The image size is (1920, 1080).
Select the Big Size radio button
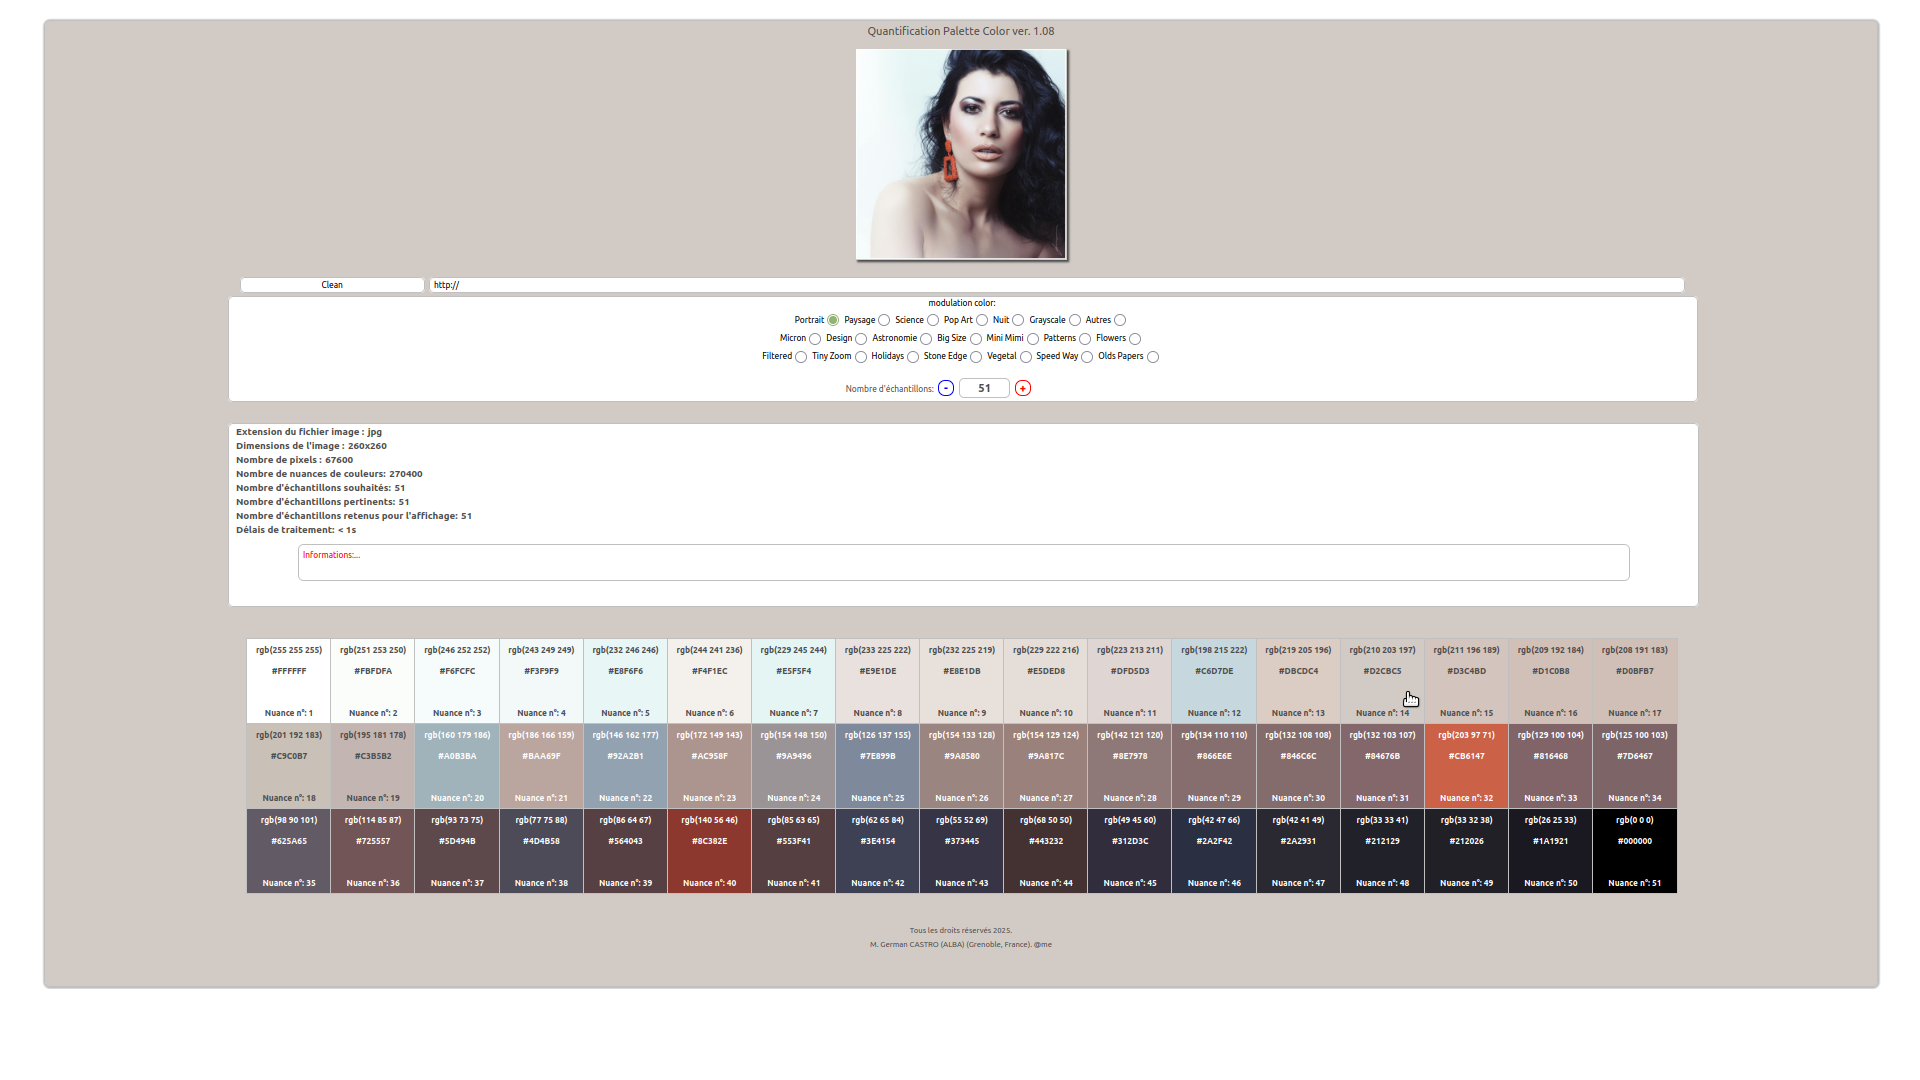[x=976, y=339]
